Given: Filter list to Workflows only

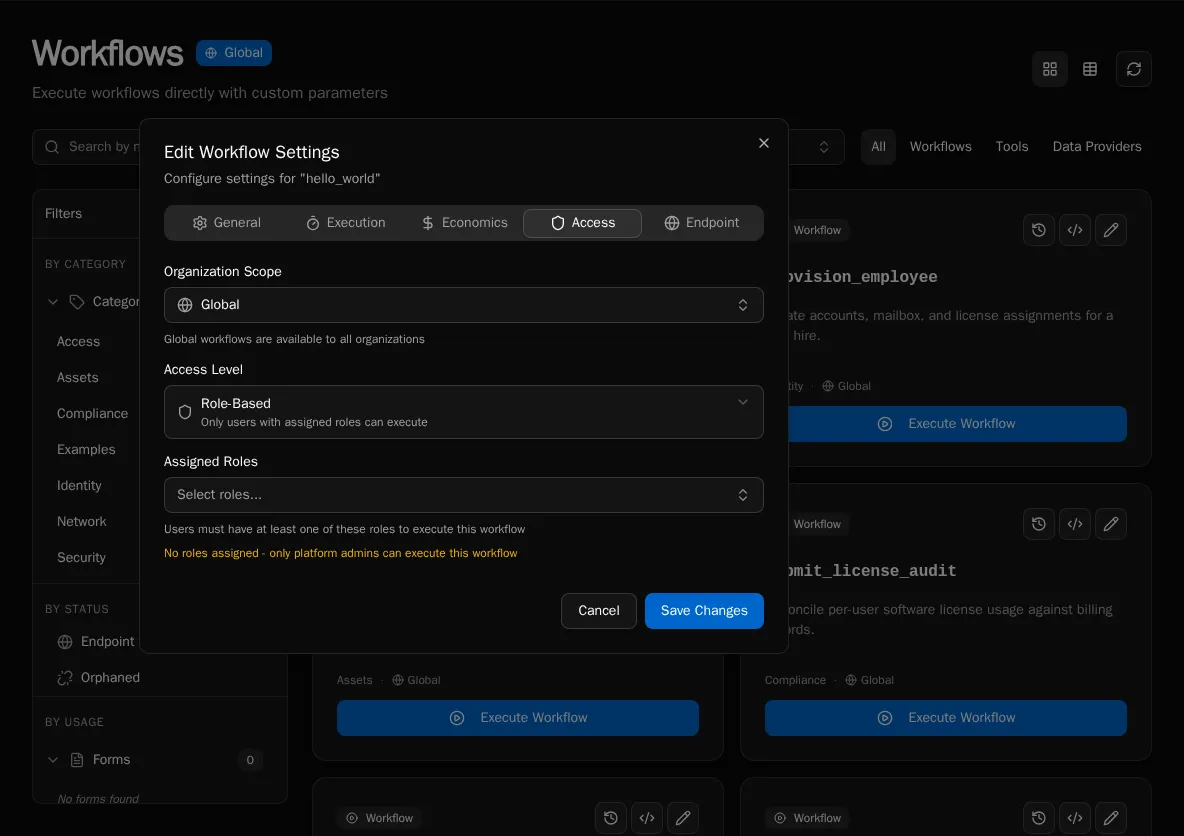Looking at the screenshot, I should 940,147.
